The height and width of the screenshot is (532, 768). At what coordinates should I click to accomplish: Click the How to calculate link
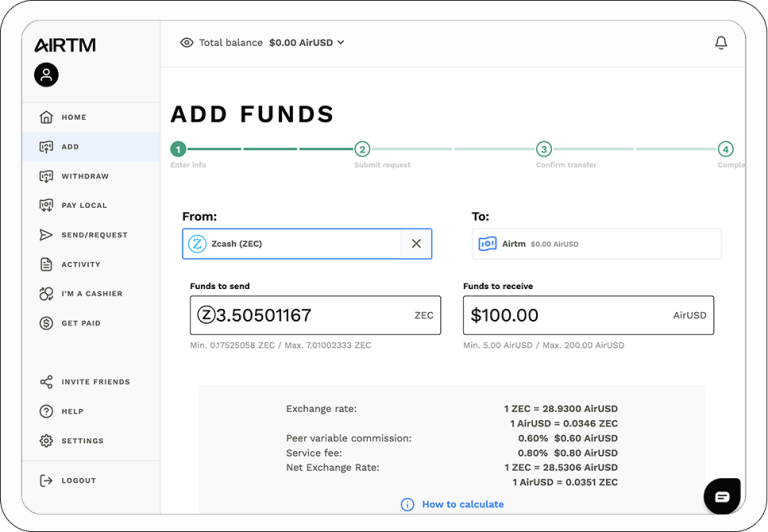[x=462, y=504]
